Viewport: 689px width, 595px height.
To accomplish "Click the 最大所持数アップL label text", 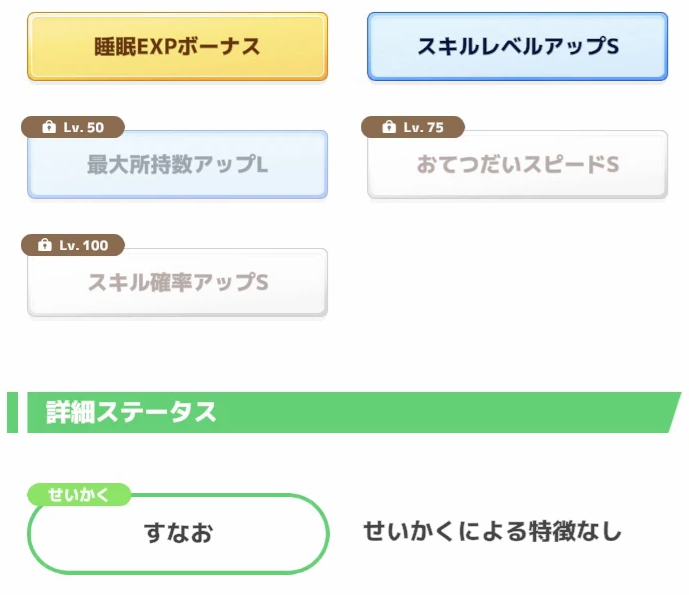I will [178, 164].
